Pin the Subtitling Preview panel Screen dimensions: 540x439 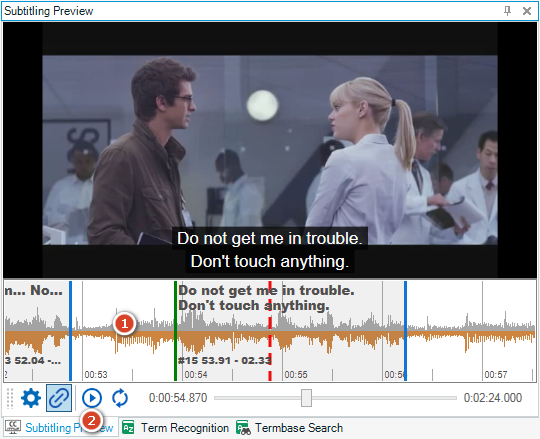tap(507, 11)
